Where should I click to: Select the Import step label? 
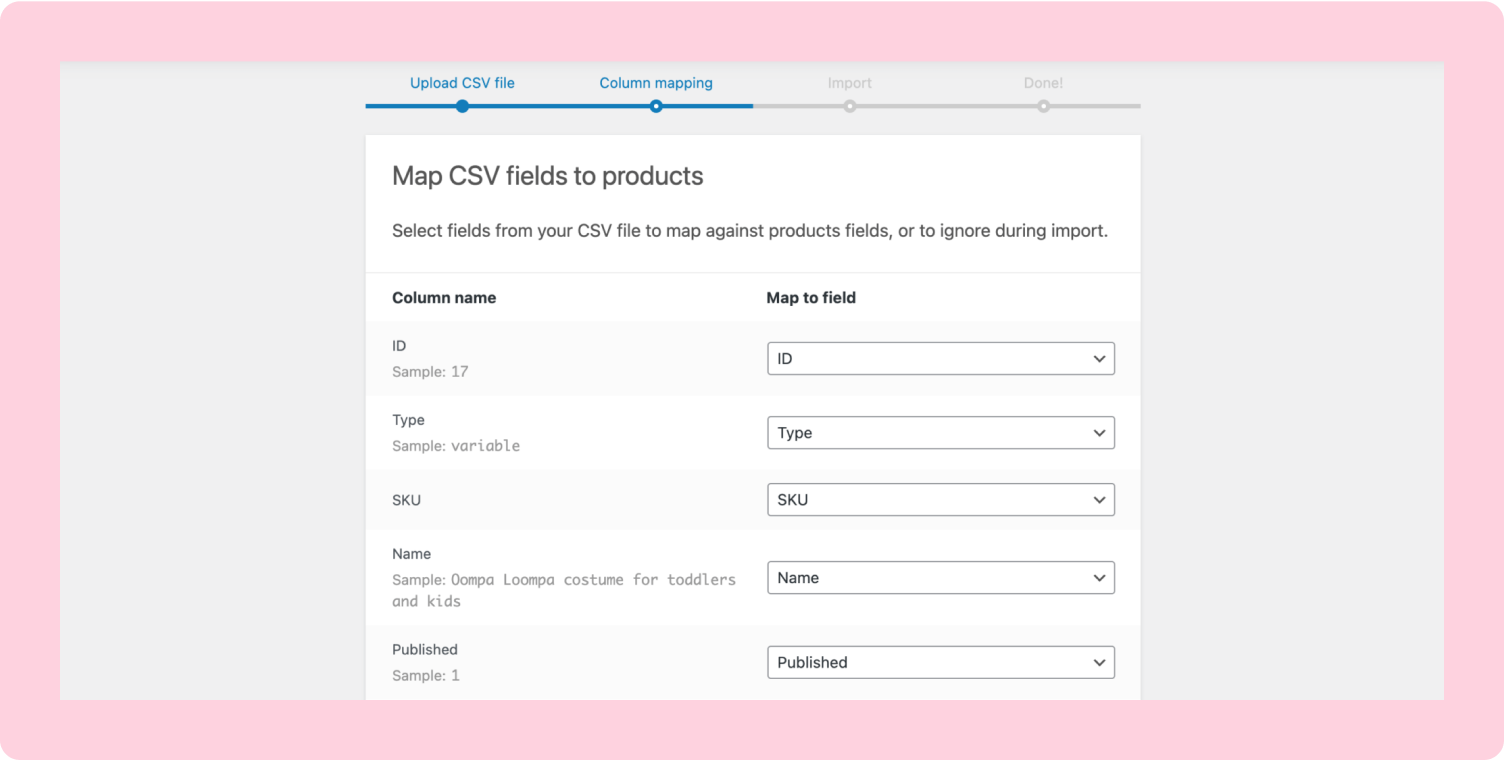tap(849, 83)
